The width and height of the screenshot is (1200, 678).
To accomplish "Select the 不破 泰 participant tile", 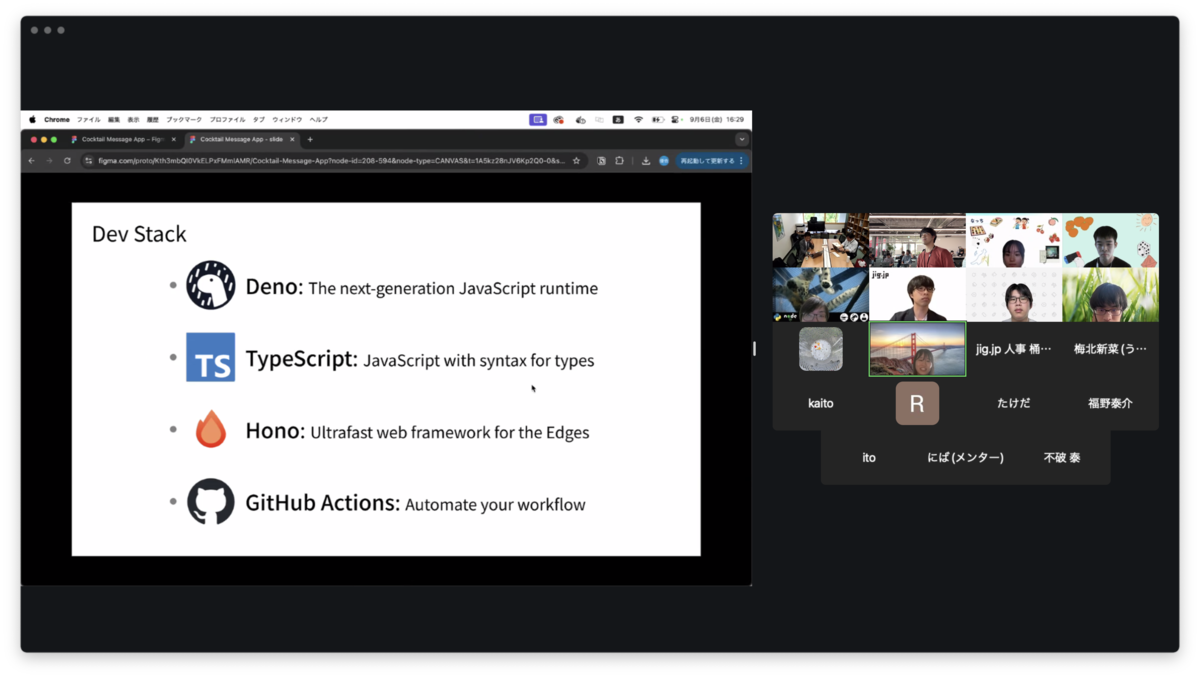I will point(1062,457).
